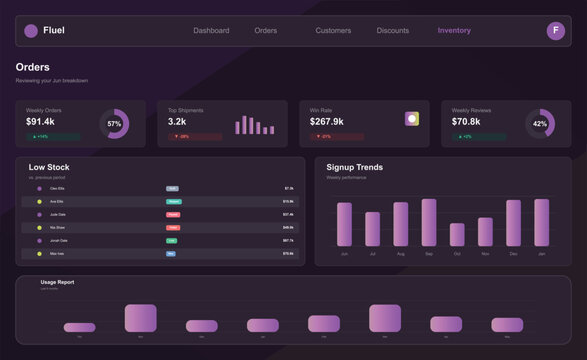587x360 pixels.
Task: Click the red change badge under 3.2k
Action: tap(195, 137)
